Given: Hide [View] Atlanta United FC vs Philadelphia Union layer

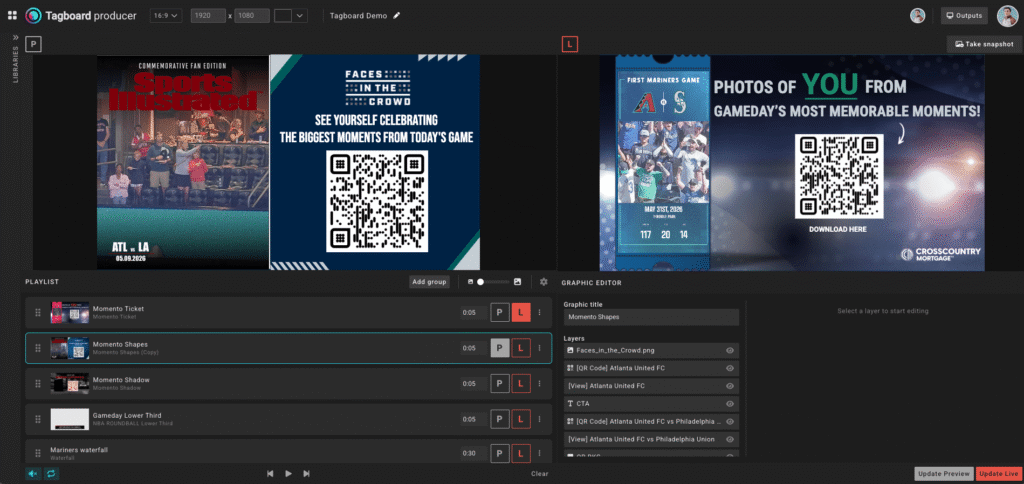Looking at the screenshot, I should coord(730,439).
